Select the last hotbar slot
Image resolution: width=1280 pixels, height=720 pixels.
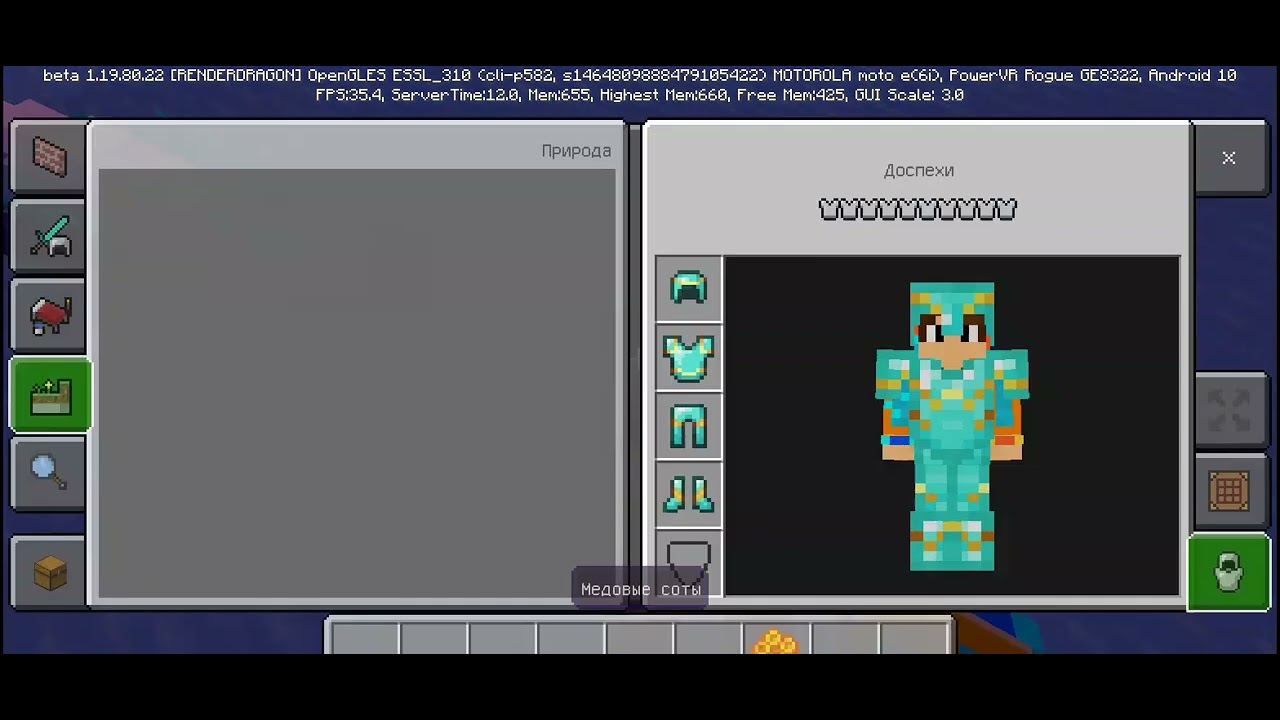[914, 640]
